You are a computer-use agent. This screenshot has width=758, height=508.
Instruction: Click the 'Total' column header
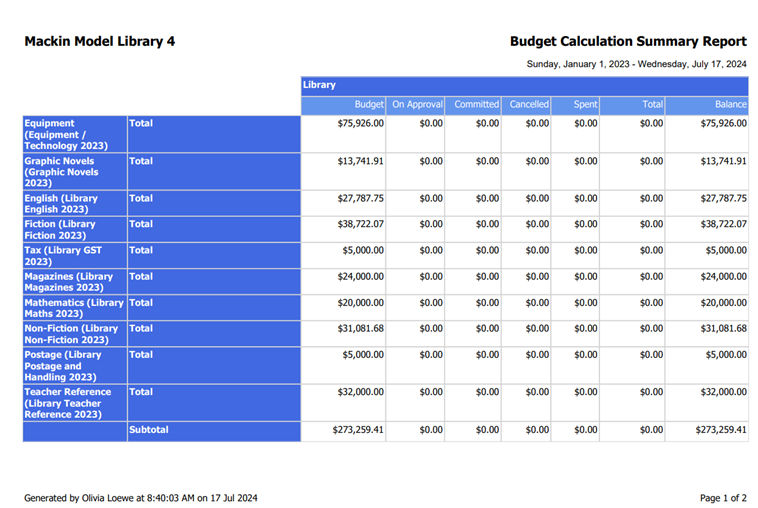coord(632,105)
